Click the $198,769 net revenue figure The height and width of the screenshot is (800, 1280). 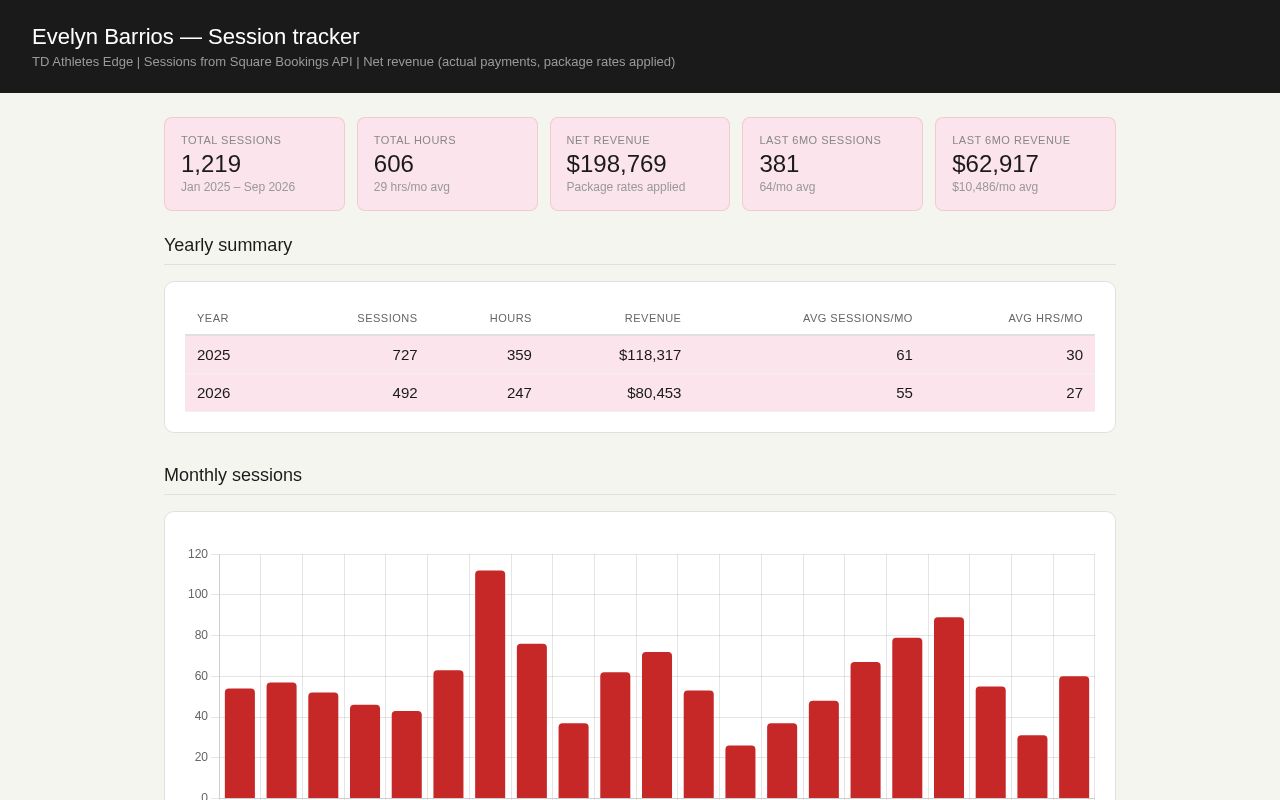(x=617, y=164)
